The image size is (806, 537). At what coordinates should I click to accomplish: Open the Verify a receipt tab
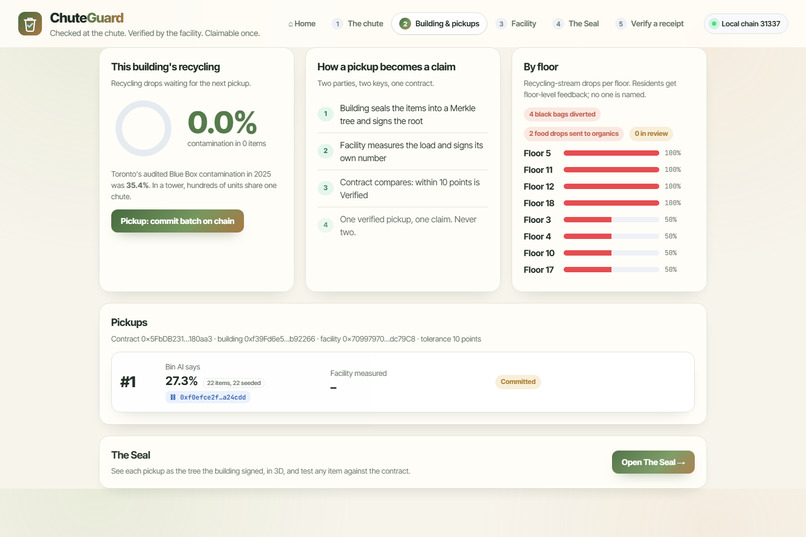pos(650,24)
